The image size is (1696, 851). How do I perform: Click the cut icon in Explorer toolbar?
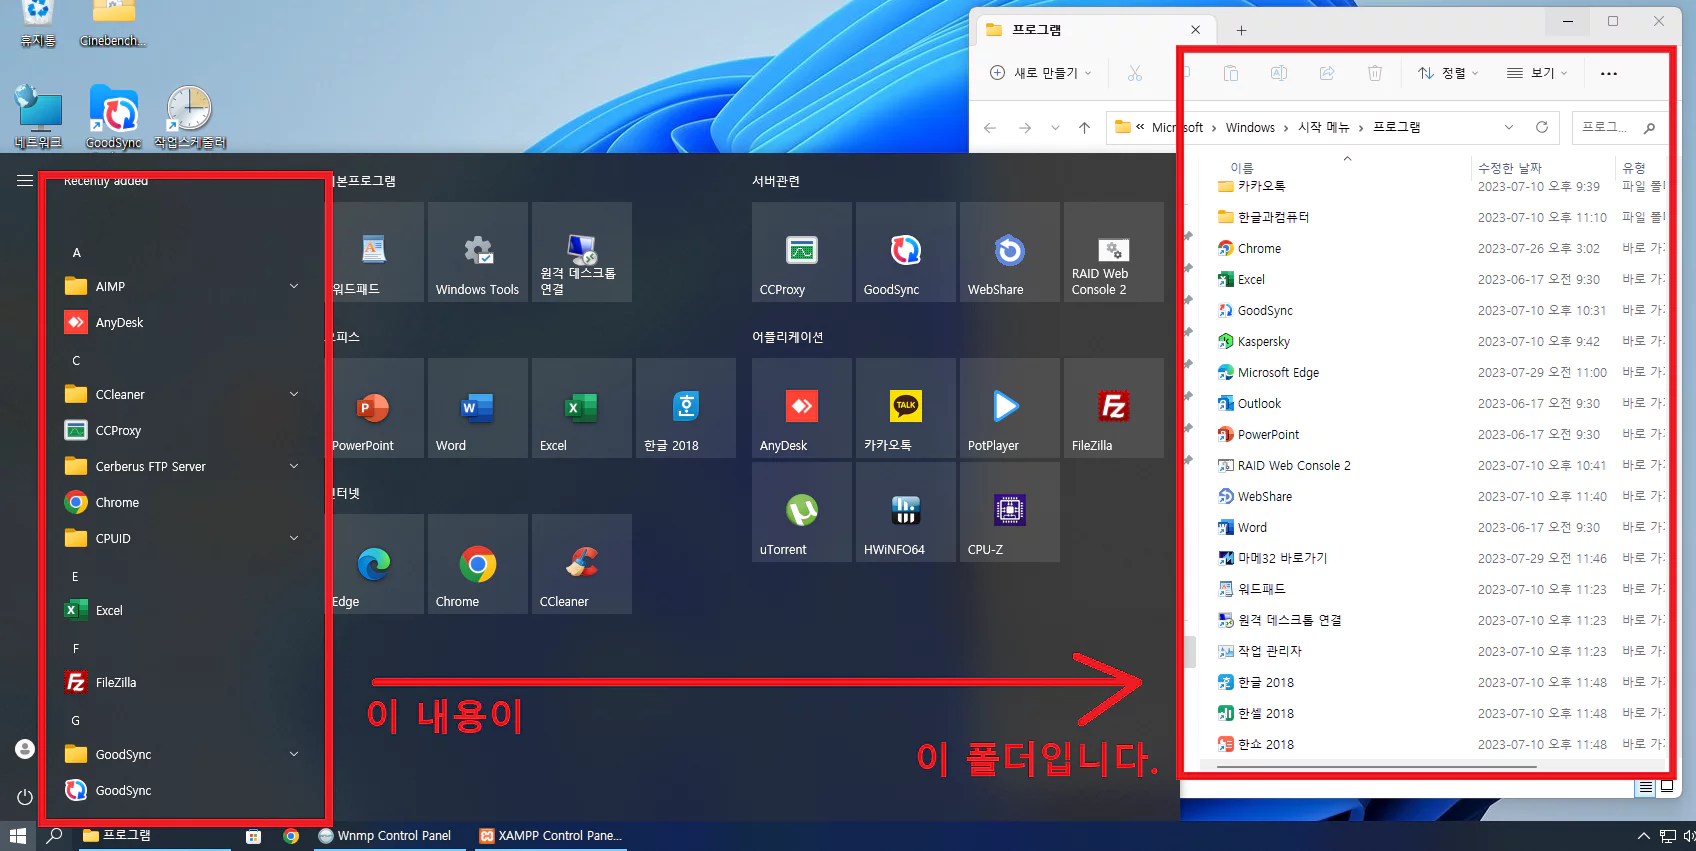(x=1134, y=73)
